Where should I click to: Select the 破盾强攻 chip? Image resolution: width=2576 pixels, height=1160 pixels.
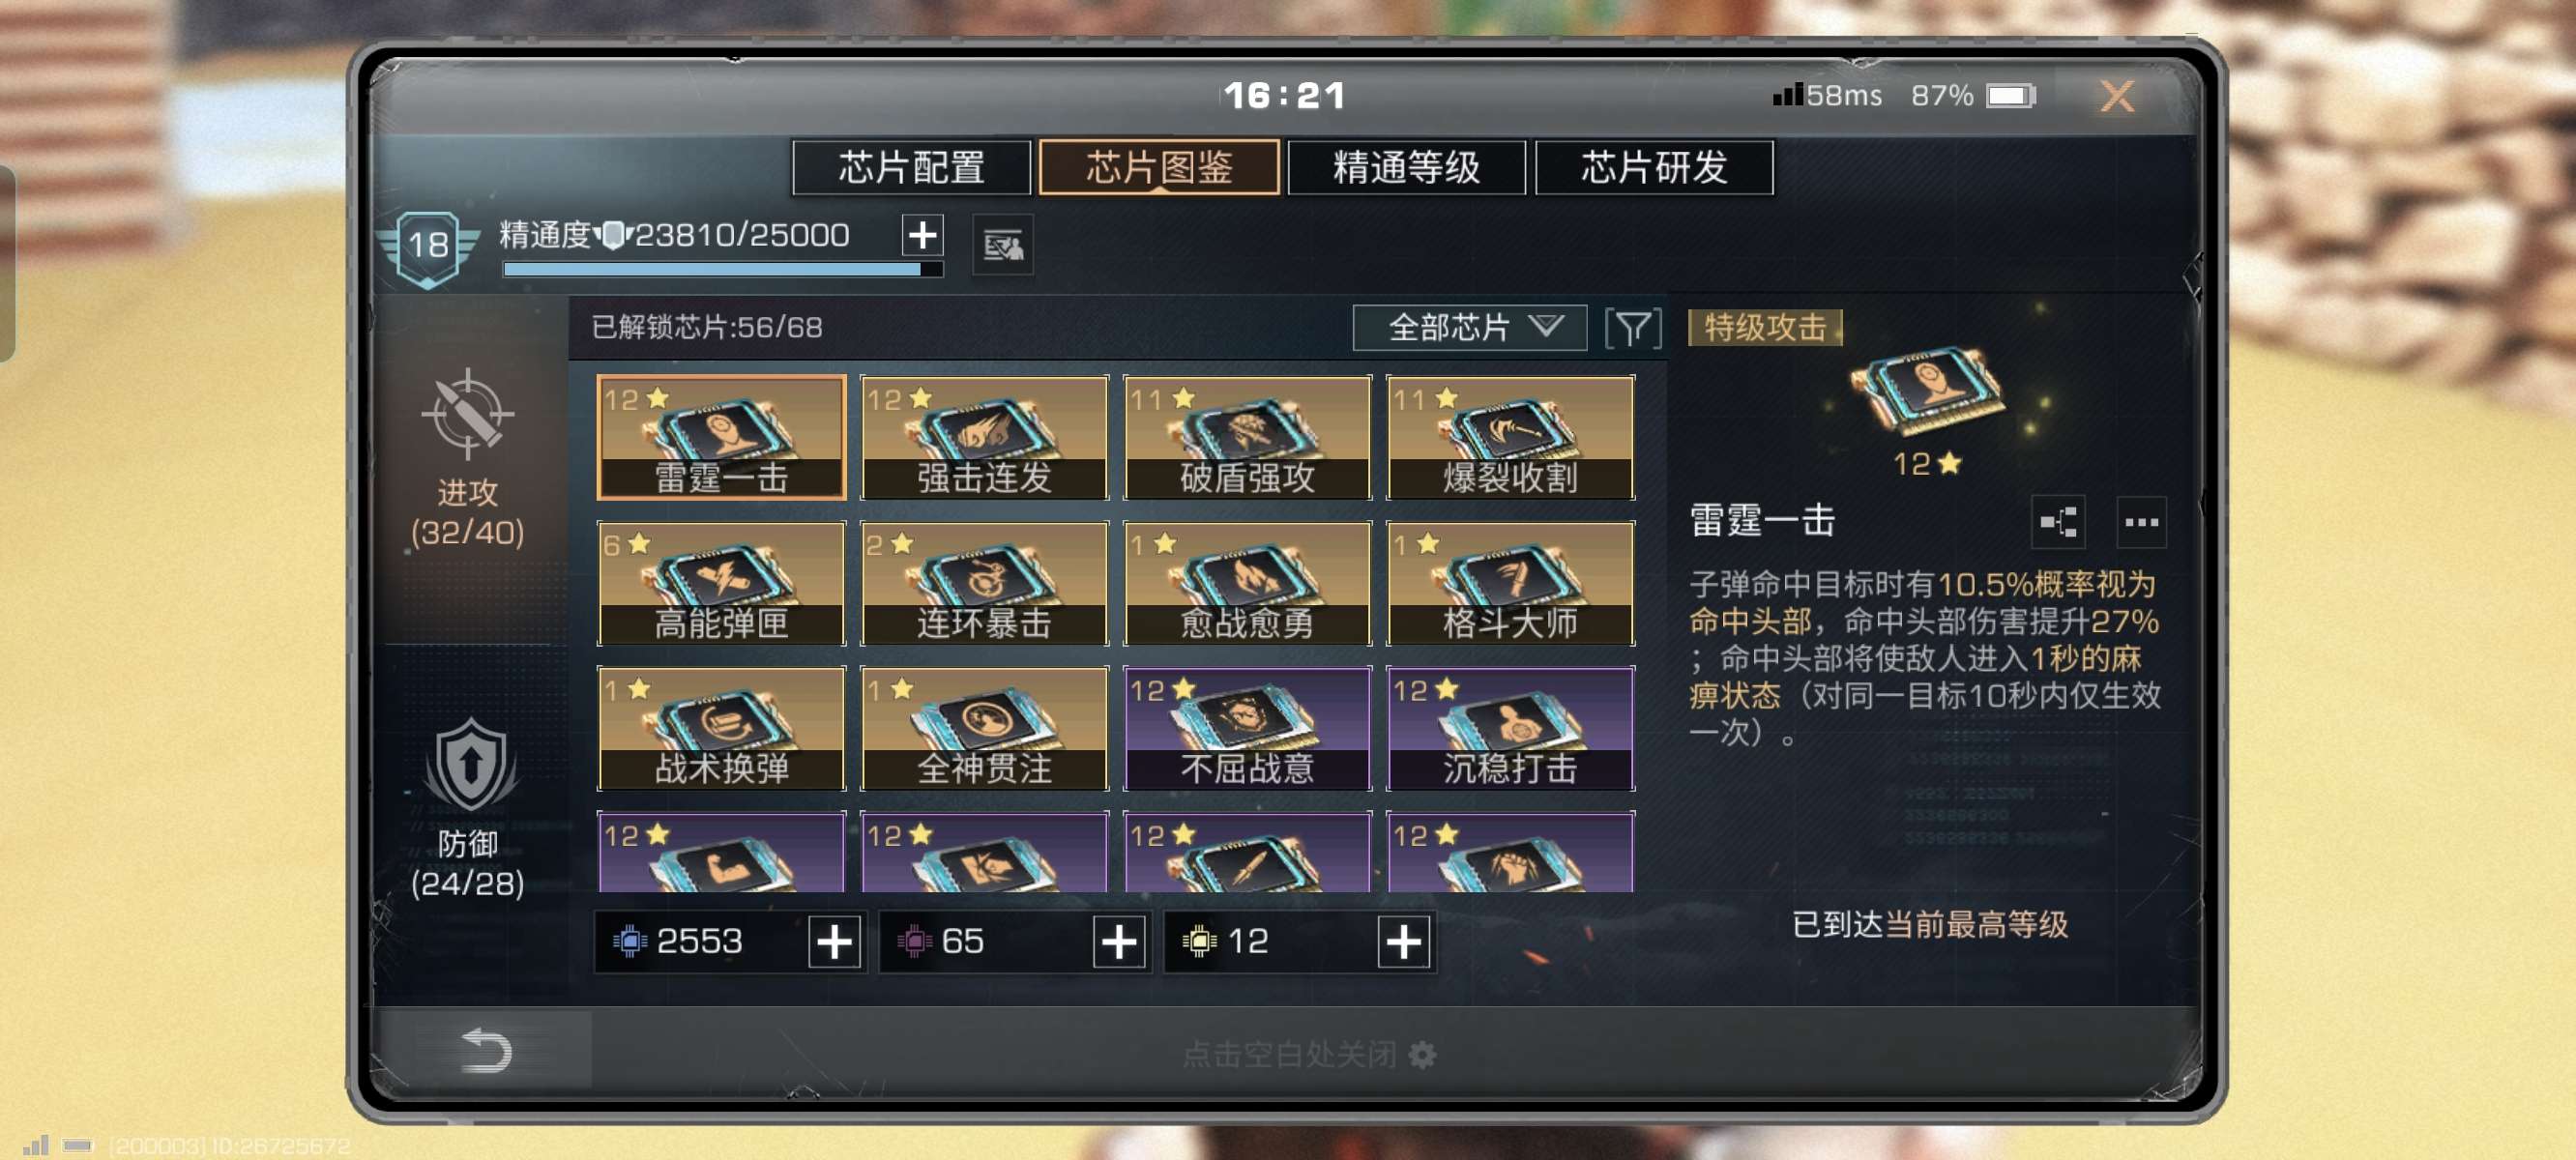click(1247, 437)
